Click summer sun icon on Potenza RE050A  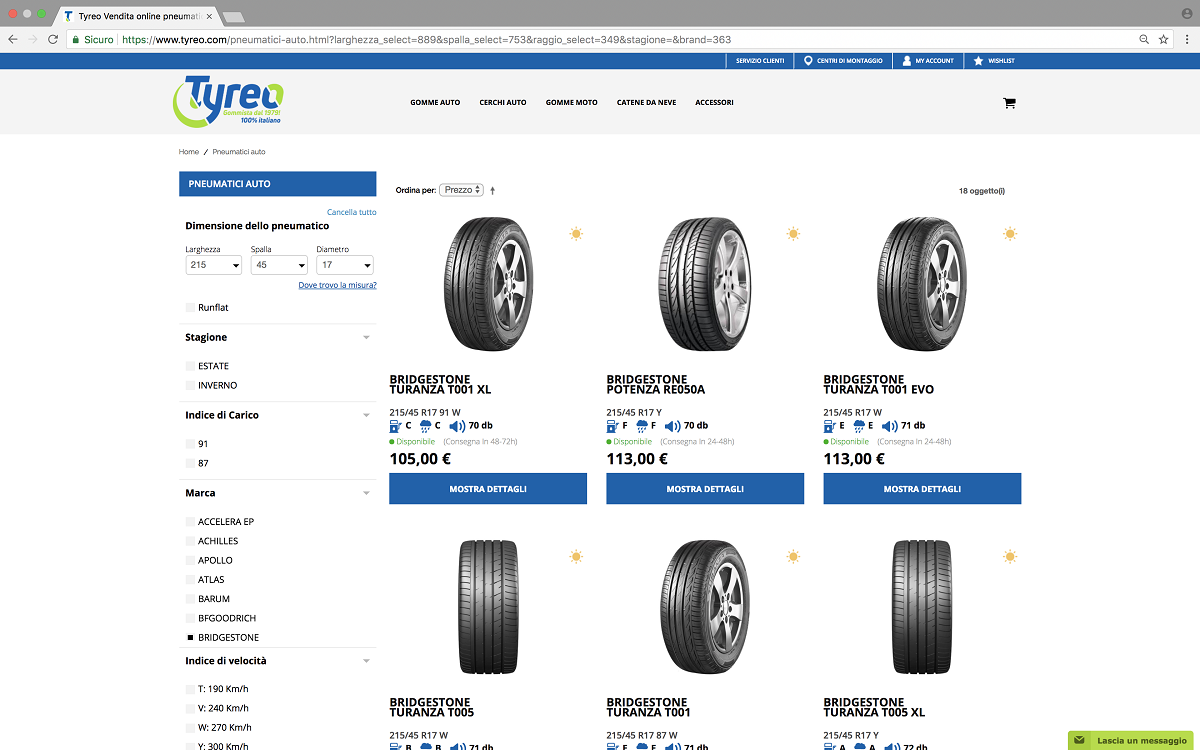793,234
